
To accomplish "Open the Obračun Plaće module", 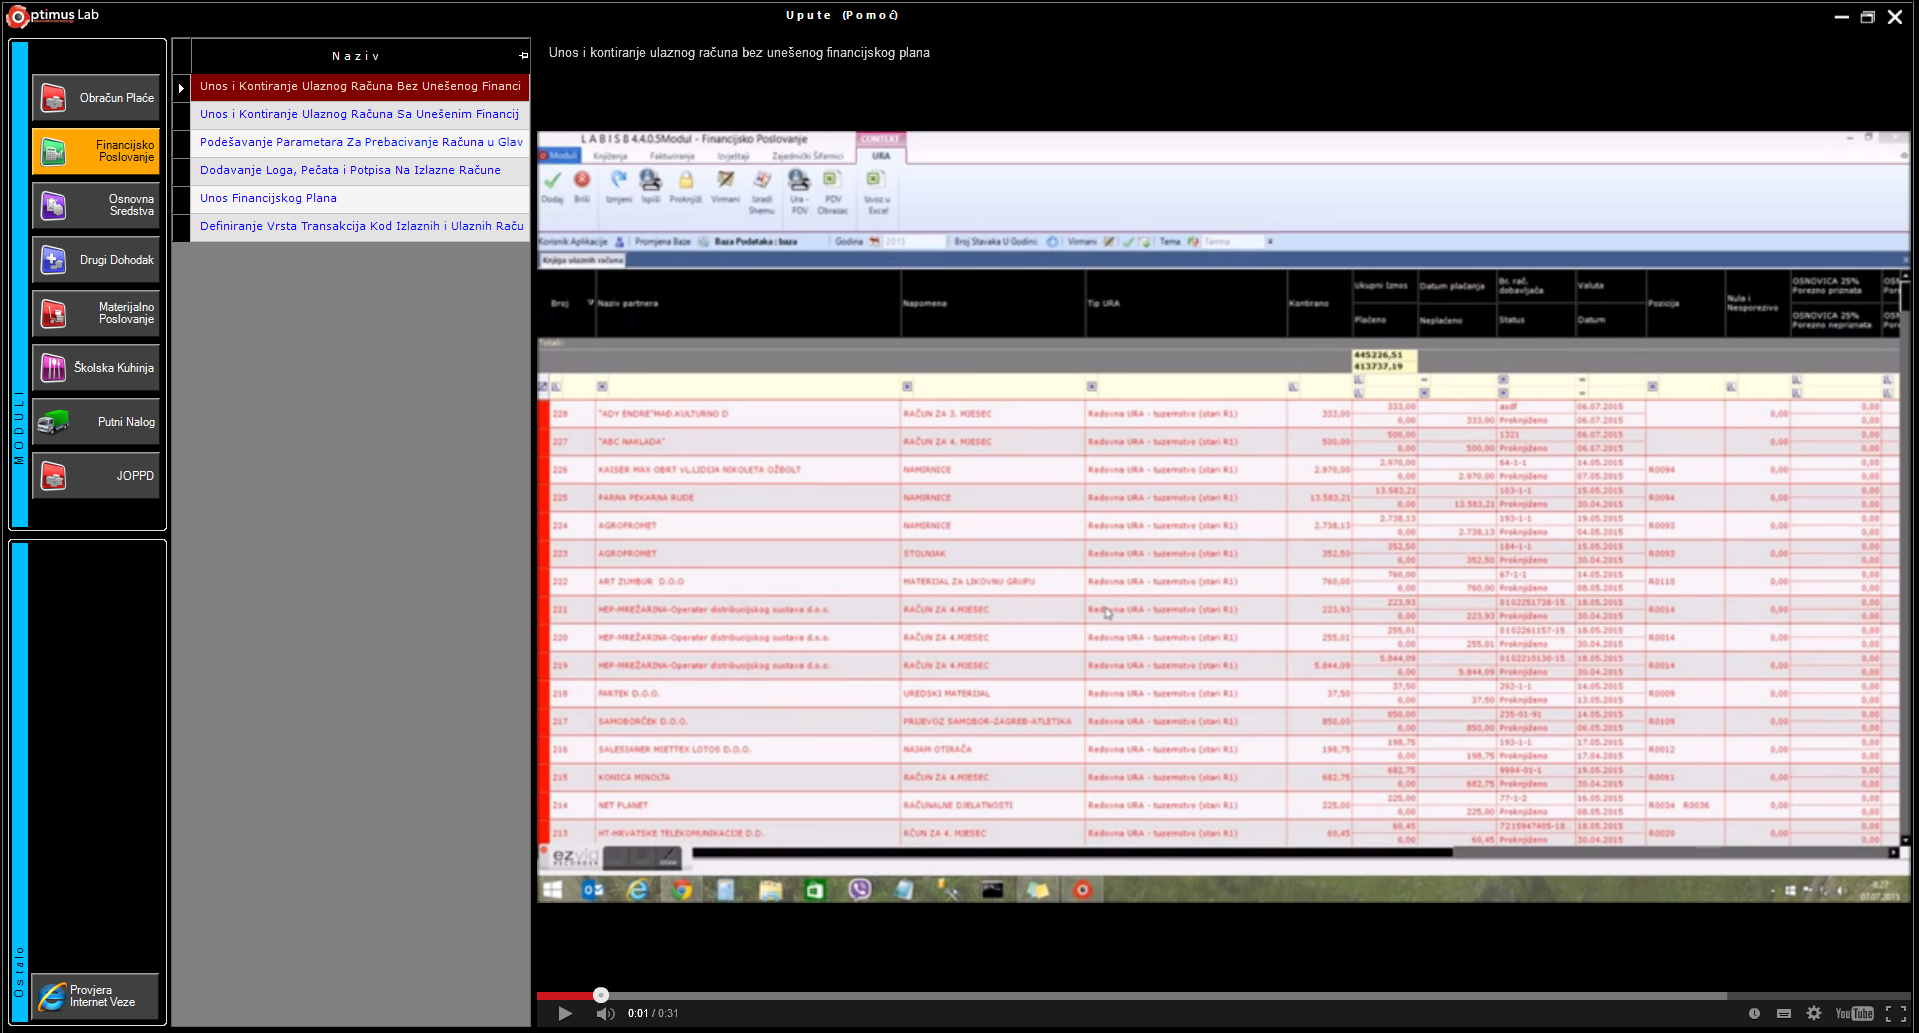I will [x=96, y=98].
